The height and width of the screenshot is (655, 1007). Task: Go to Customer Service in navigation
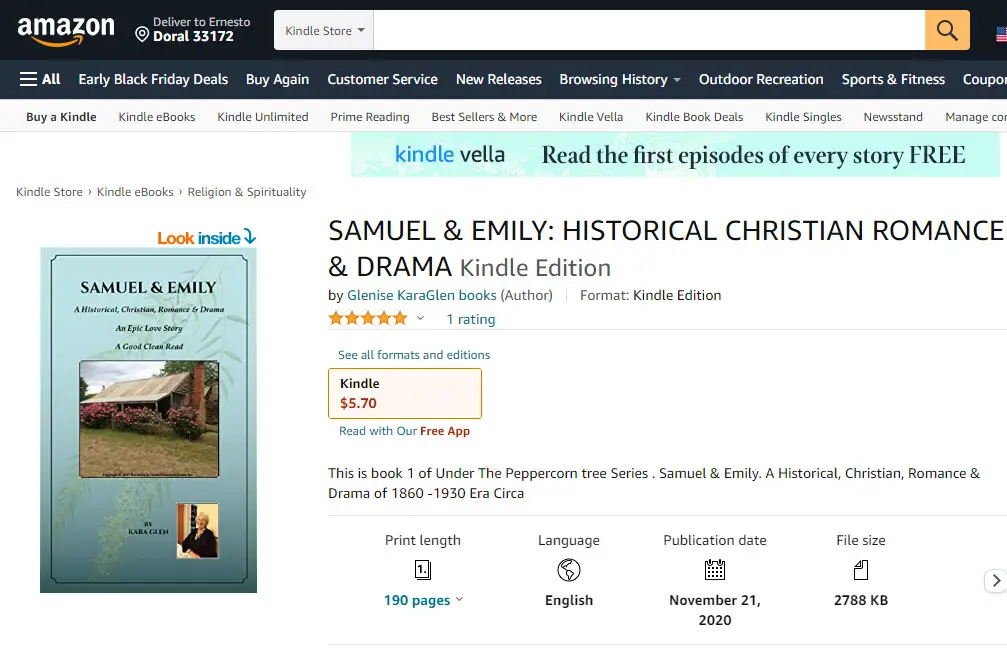(x=382, y=79)
